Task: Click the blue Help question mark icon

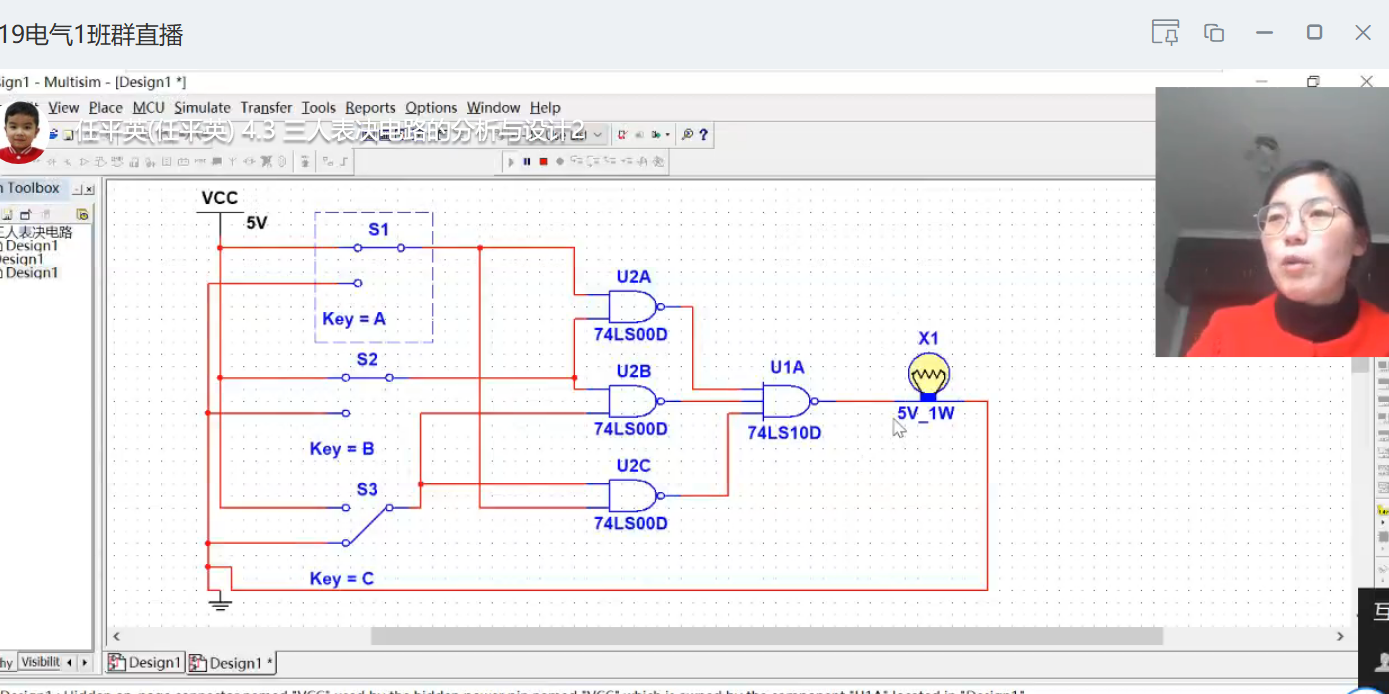Action: point(704,135)
